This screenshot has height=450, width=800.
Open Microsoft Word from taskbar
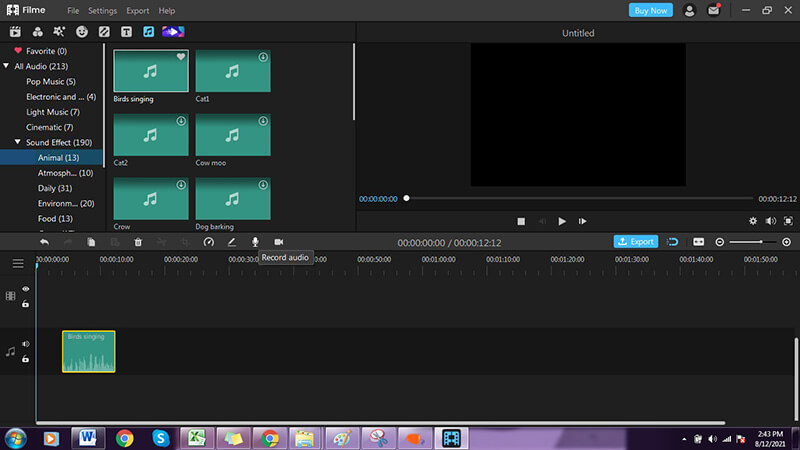pos(88,438)
